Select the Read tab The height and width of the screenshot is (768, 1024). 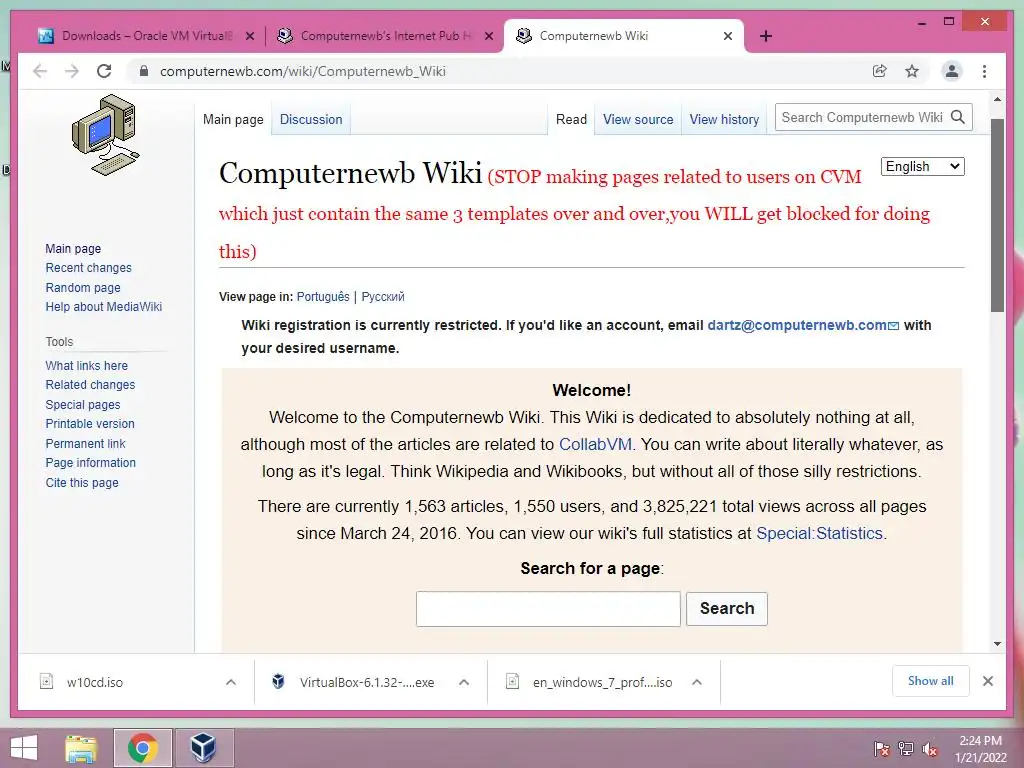(571, 120)
